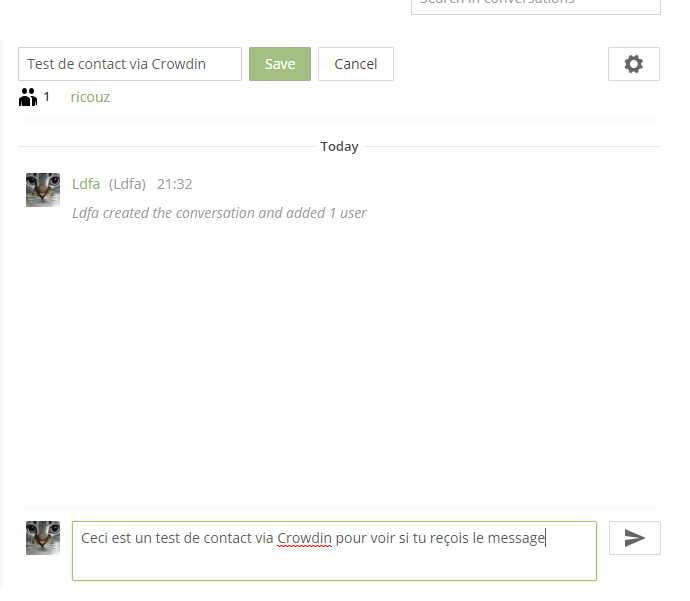Click the Today date divider label
The height and width of the screenshot is (601, 690).
(x=339, y=147)
